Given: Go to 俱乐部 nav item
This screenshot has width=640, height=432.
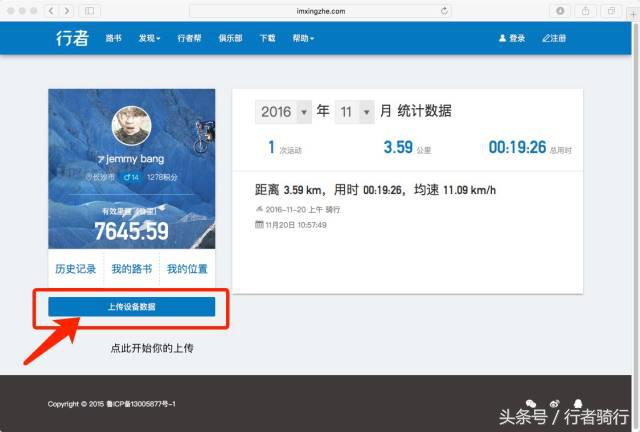Looking at the screenshot, I should (x=230, y=38).
